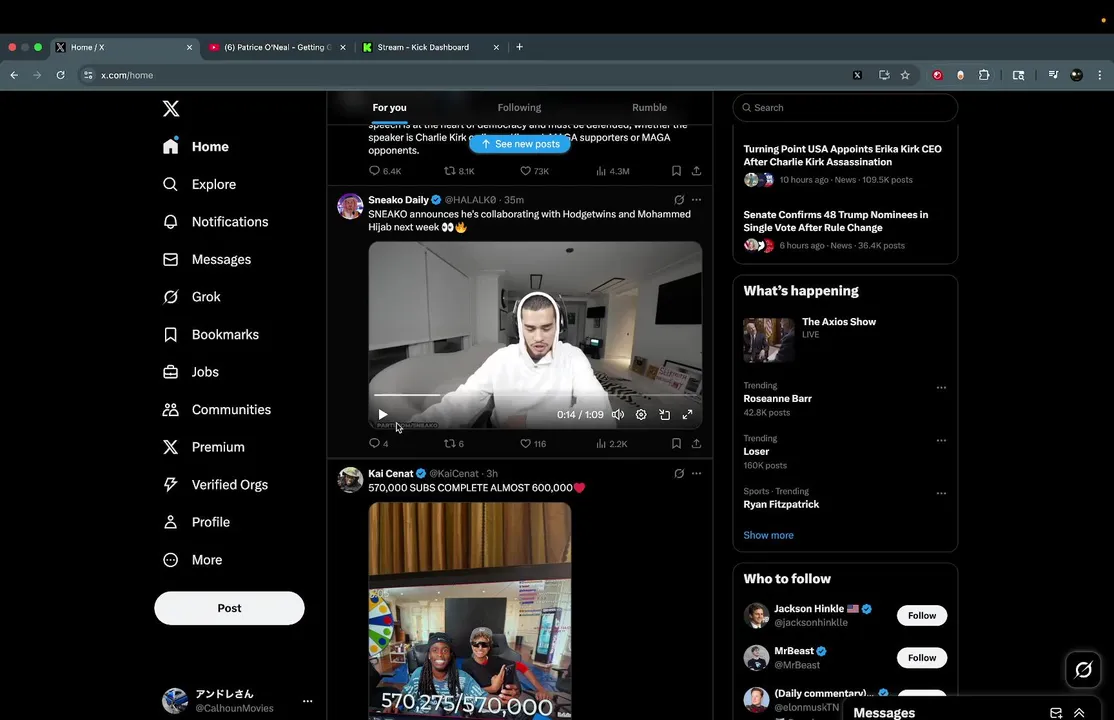Like the Sneako Daily post
This screenshot has height=720, width=1114.
click(x=533, y=444)
